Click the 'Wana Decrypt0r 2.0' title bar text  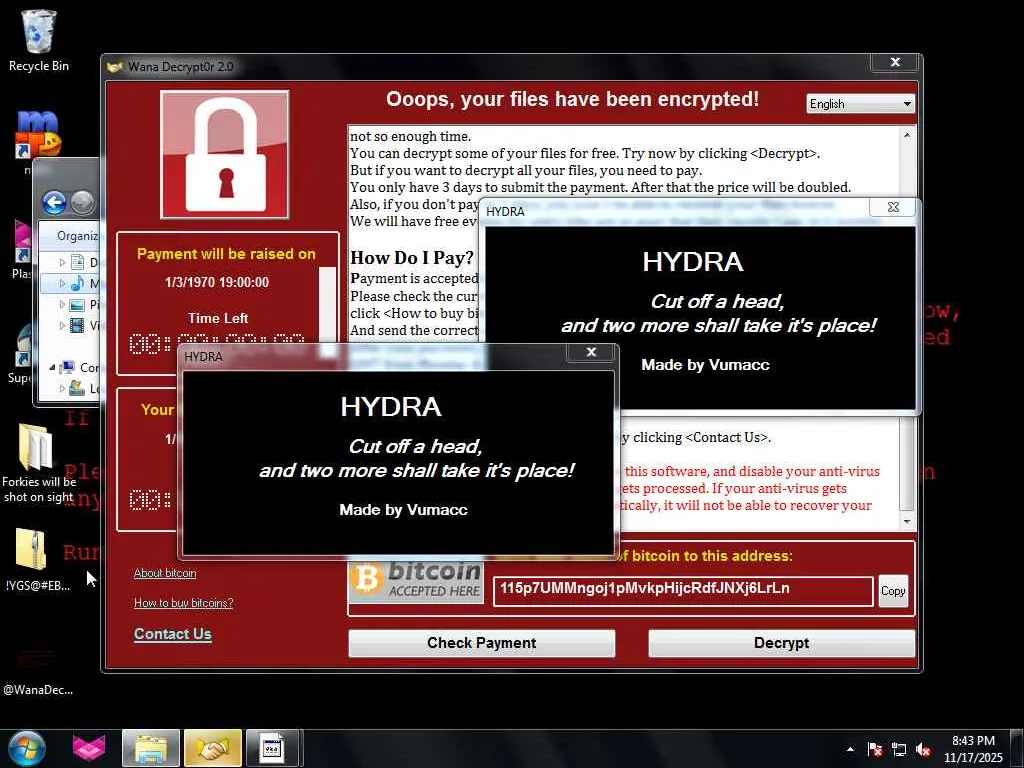pyautogui.click(x=180, y=67)
